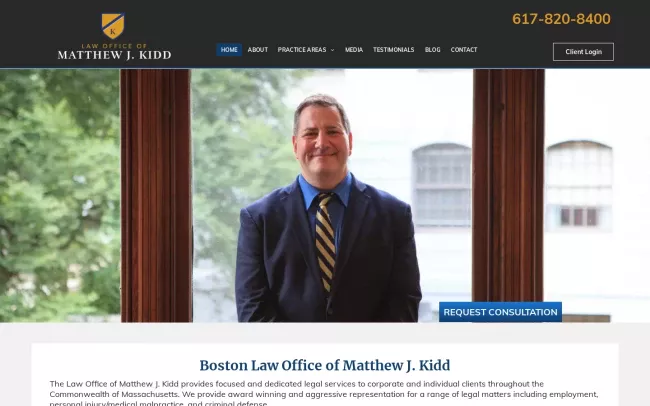Call the 617-820-8400 phone number link
Viewport: 650px width, 406px height.
point(561,19)
